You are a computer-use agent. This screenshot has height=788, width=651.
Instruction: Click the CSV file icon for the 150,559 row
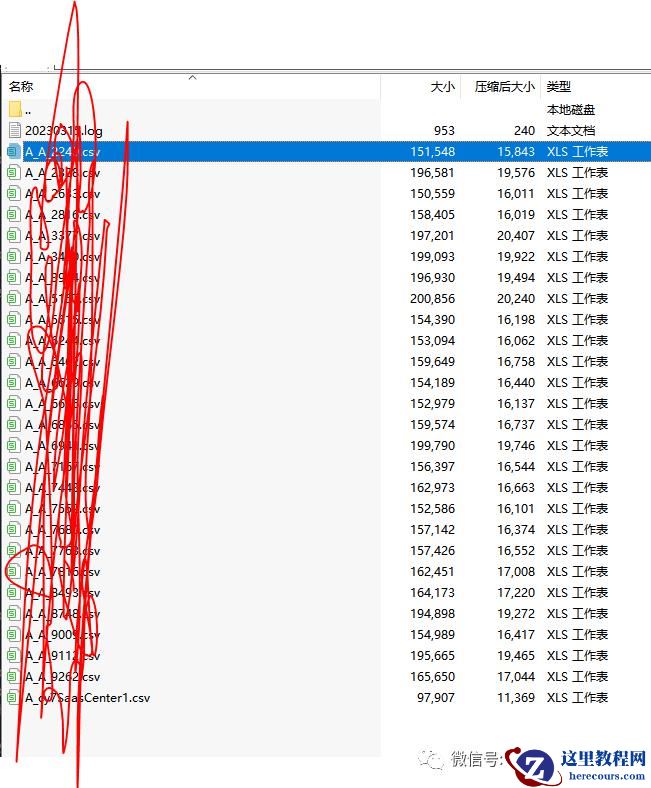(13, 193)
